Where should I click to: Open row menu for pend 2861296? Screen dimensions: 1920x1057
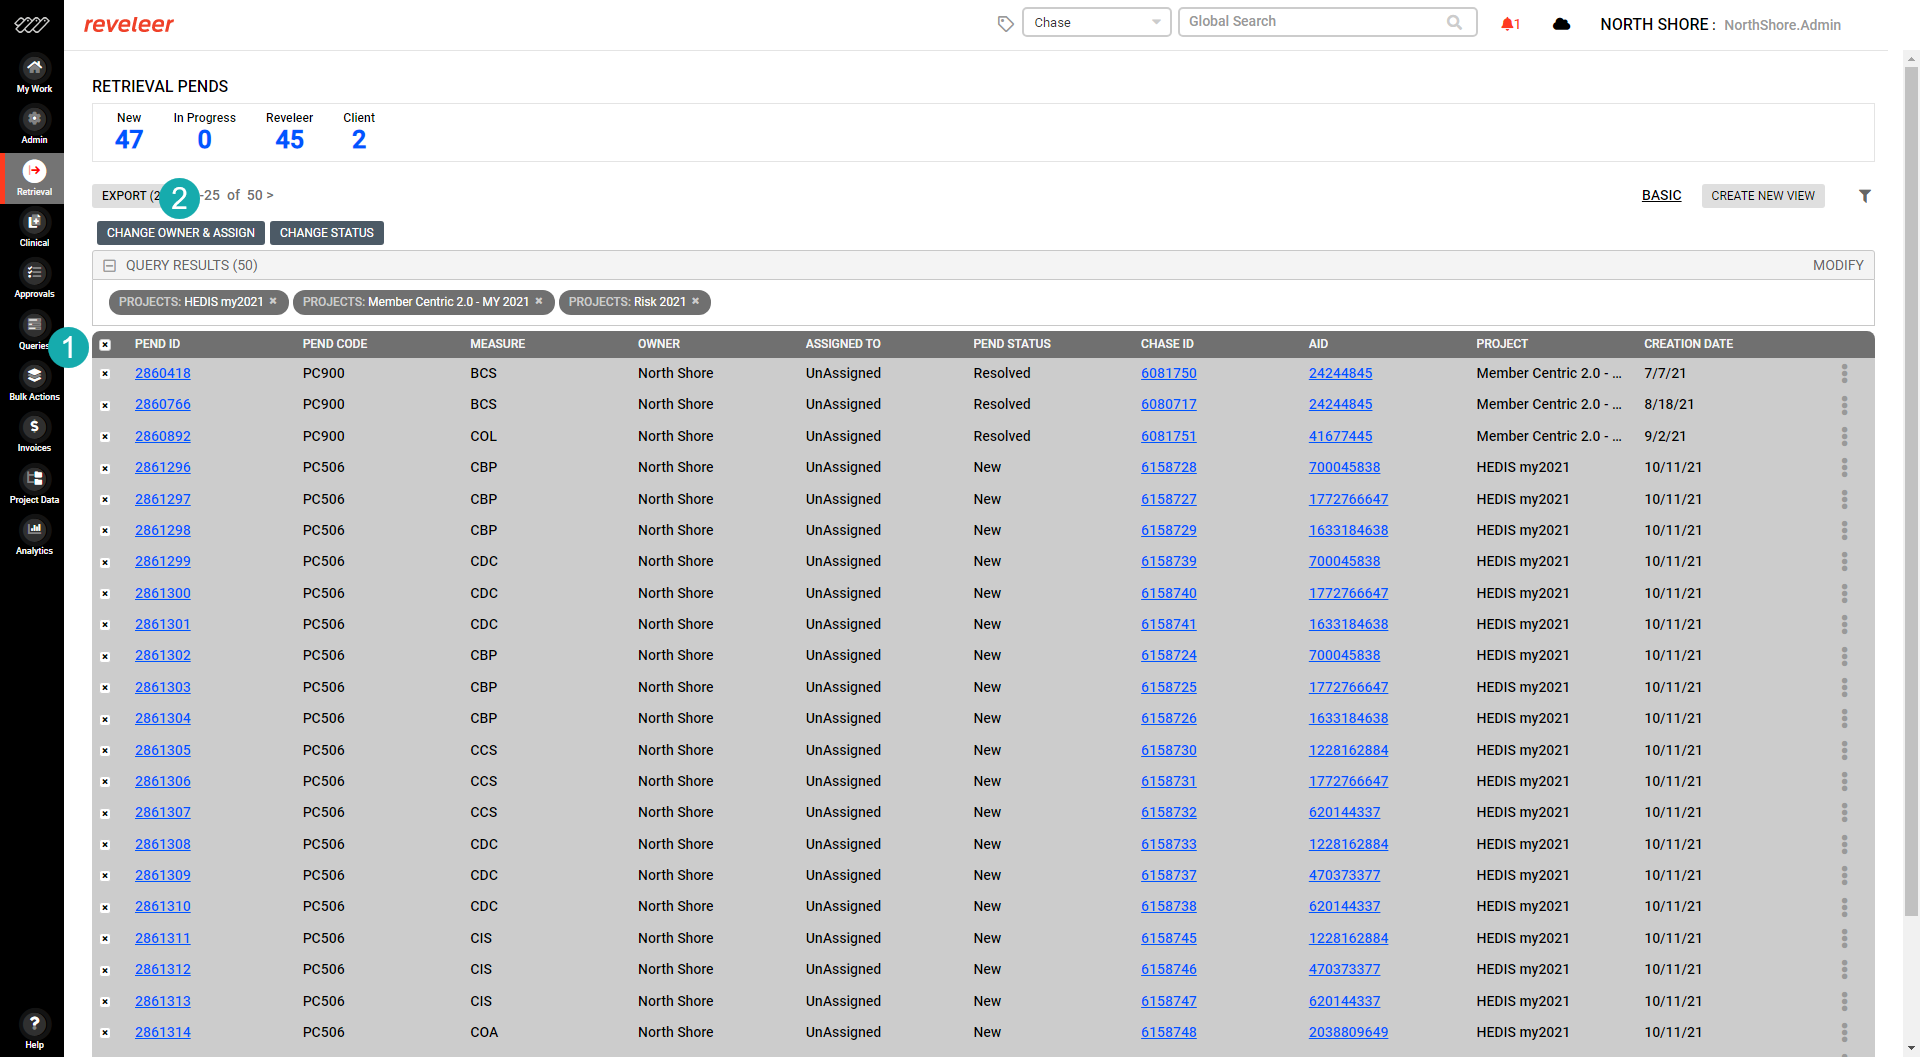[1844, 467]
